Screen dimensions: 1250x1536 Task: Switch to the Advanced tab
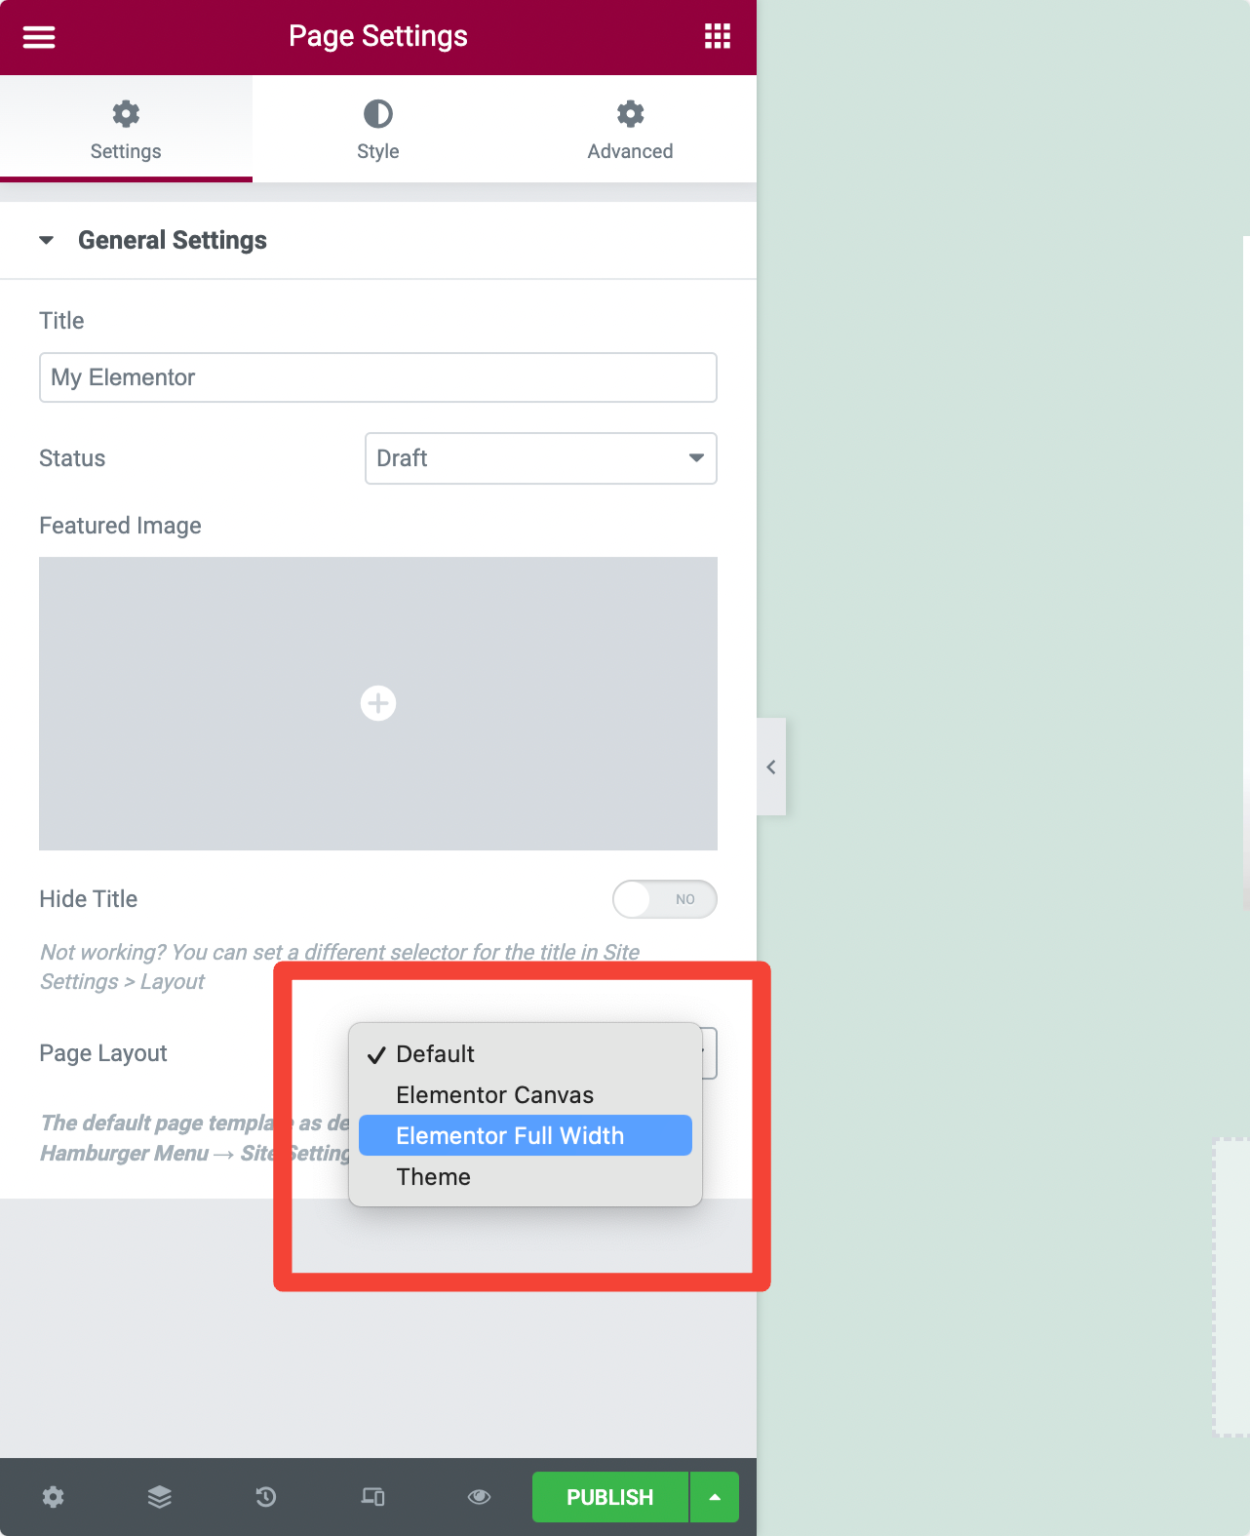629,128
